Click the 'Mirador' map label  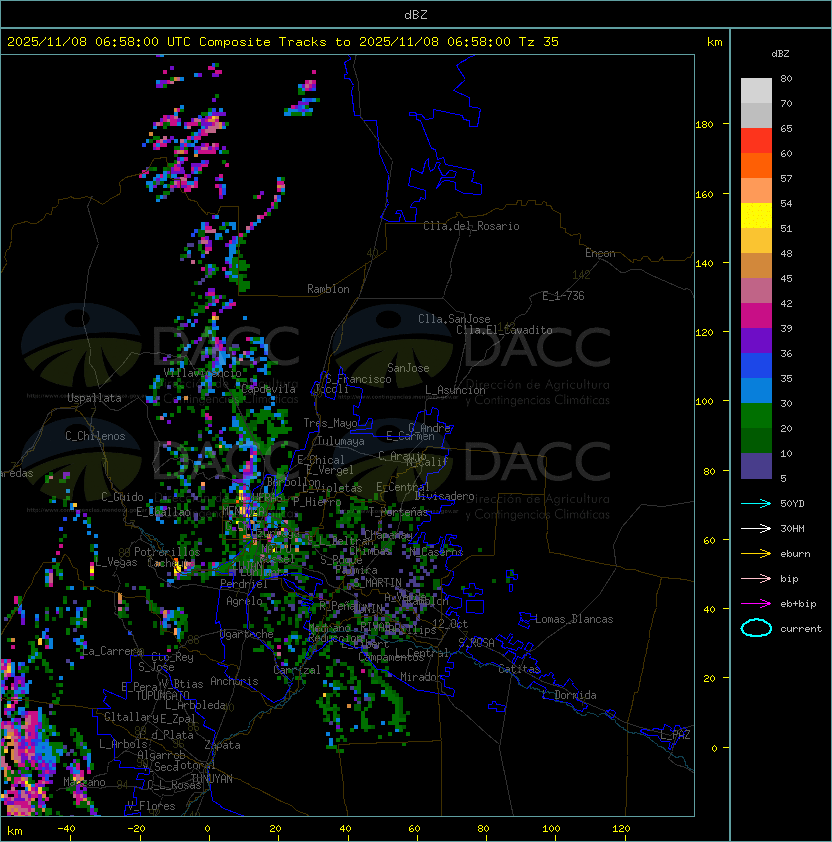(421, 677)
